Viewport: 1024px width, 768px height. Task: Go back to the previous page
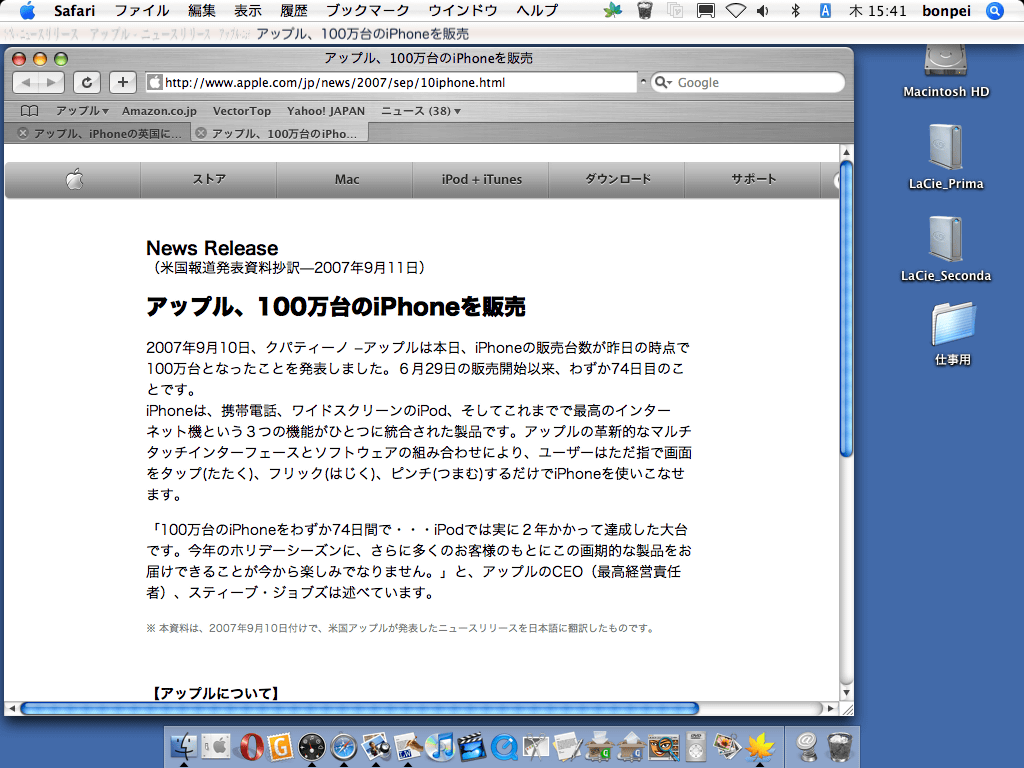coord(25,82)
